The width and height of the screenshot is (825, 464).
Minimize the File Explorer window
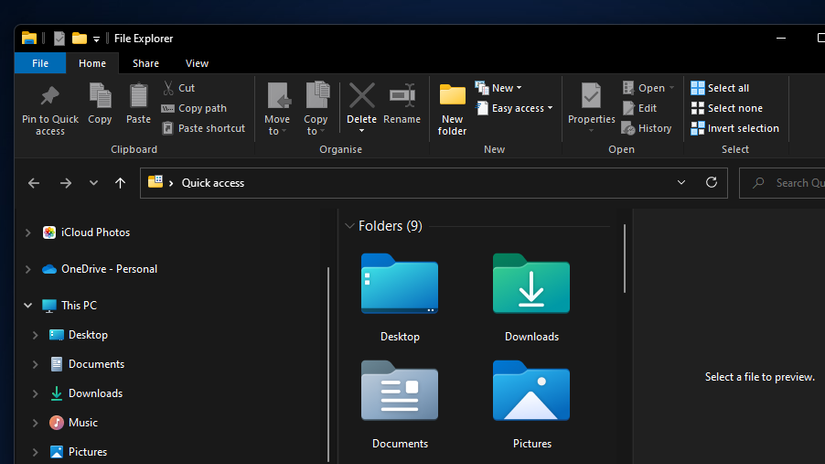tap(781, 38)
